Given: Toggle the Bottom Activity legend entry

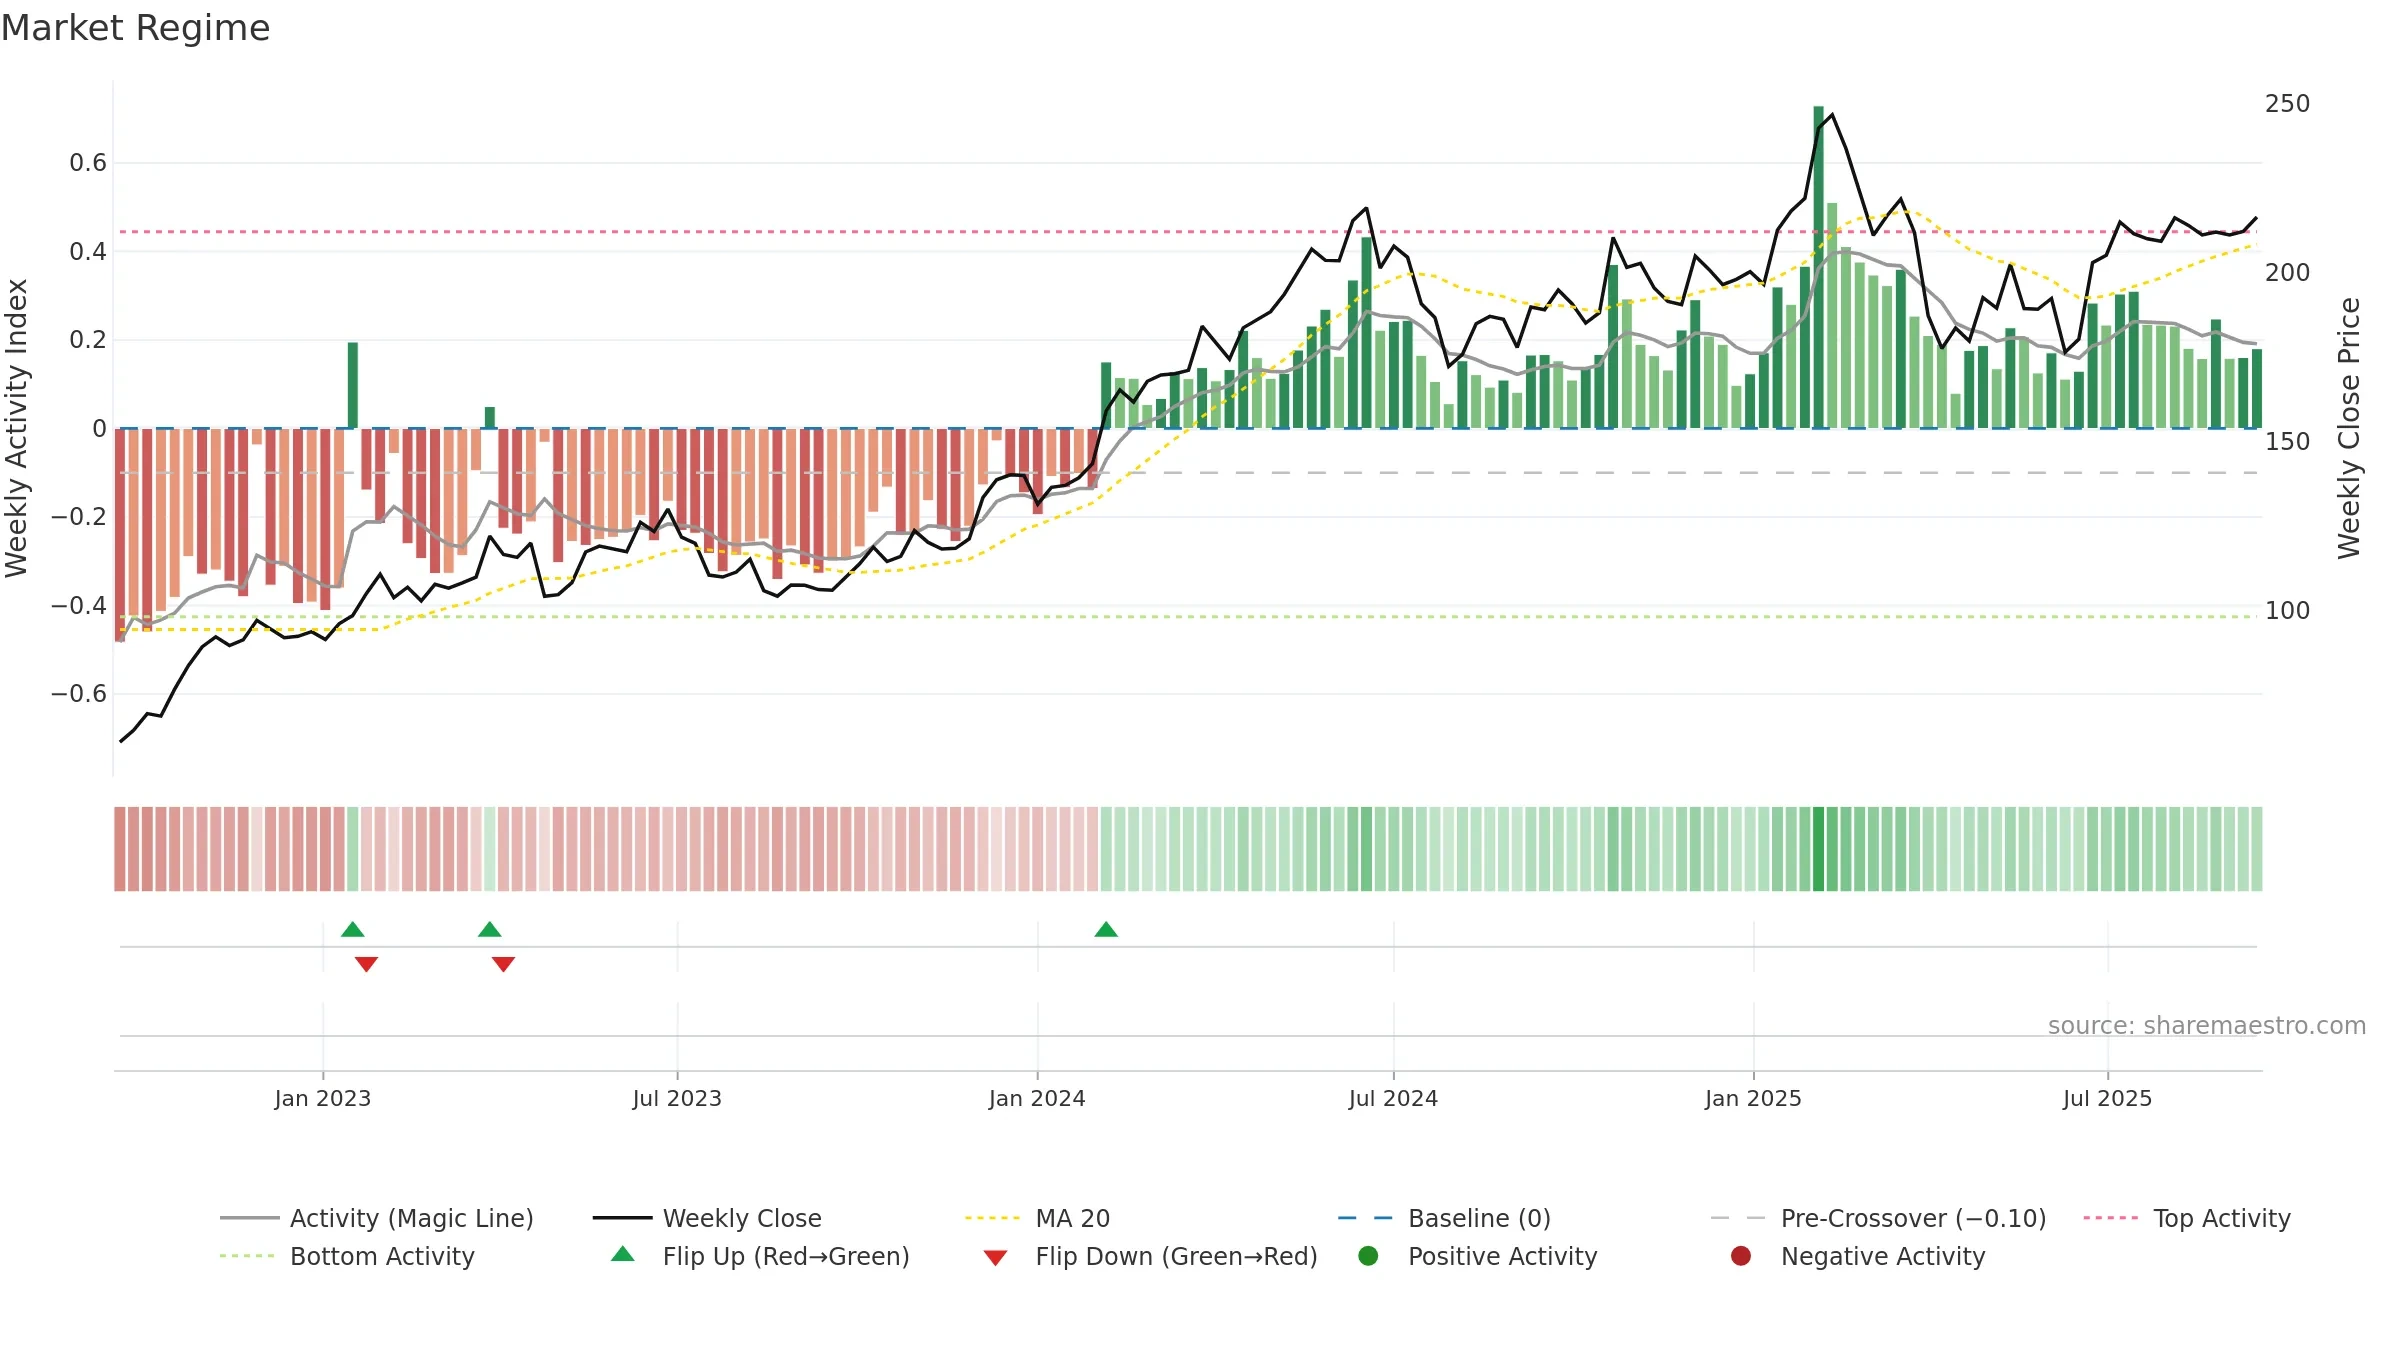Looking at the screenshot, I should pos(347,1256).
